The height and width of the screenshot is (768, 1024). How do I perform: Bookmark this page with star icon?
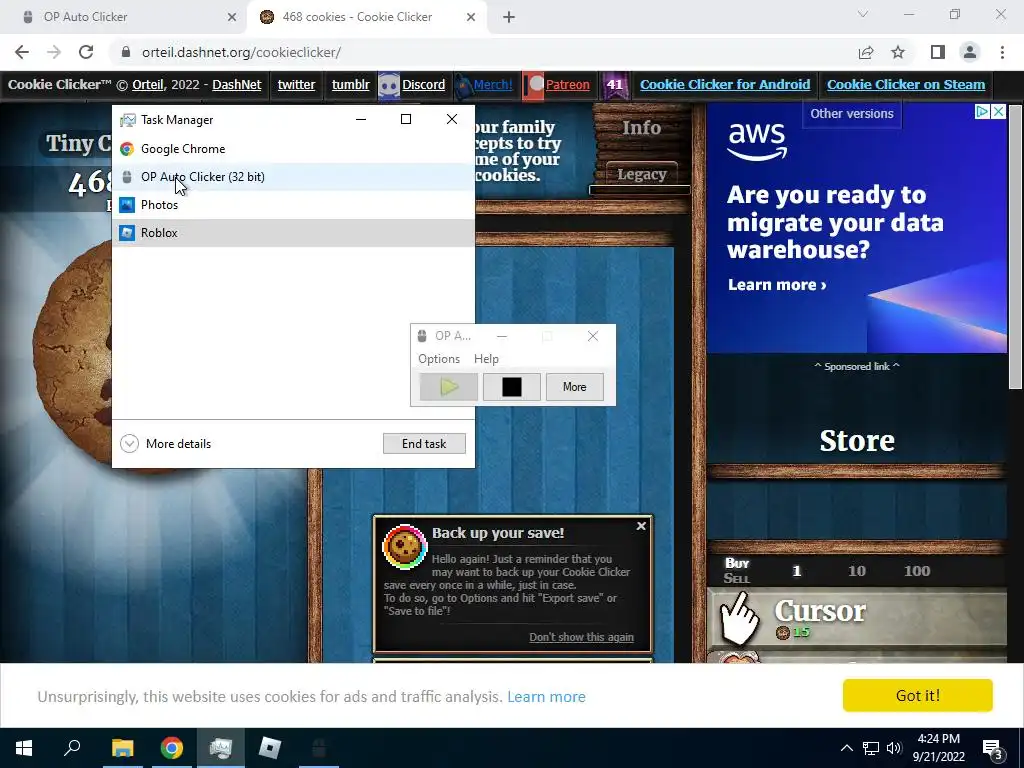[x=898, y=52]
